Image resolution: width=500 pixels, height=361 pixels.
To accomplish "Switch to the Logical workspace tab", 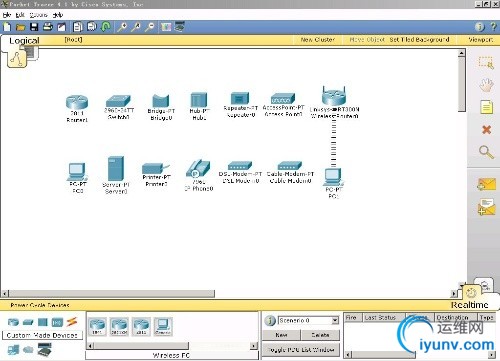I will (x=24, y=41).
